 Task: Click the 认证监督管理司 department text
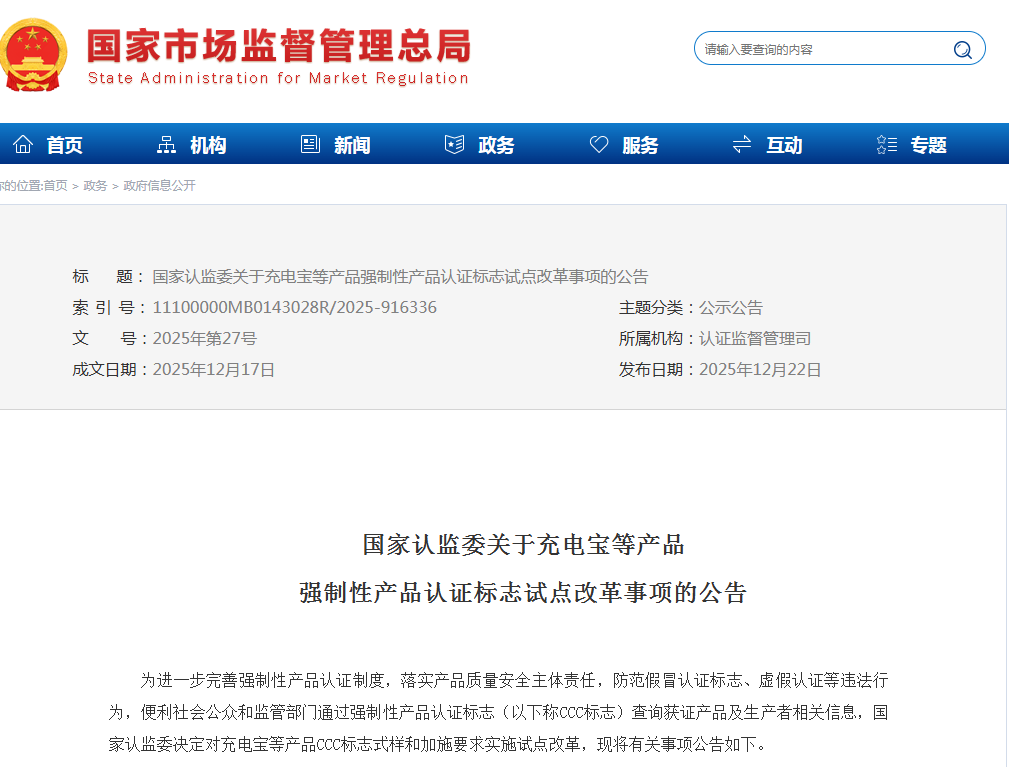tap(755, 338)
